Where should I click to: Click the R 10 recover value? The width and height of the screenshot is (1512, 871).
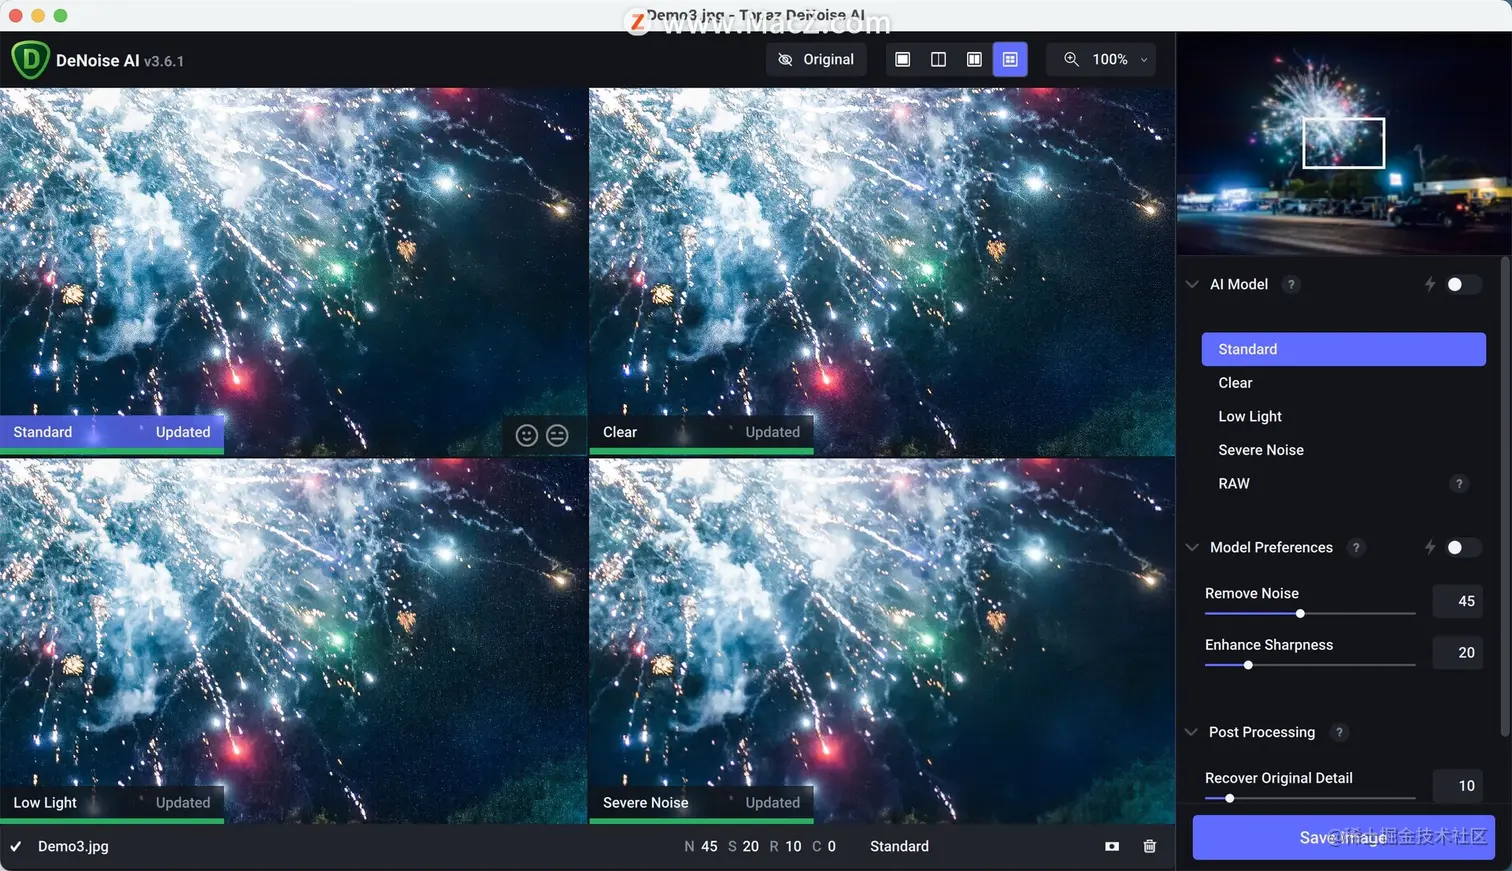click(785, 846)
